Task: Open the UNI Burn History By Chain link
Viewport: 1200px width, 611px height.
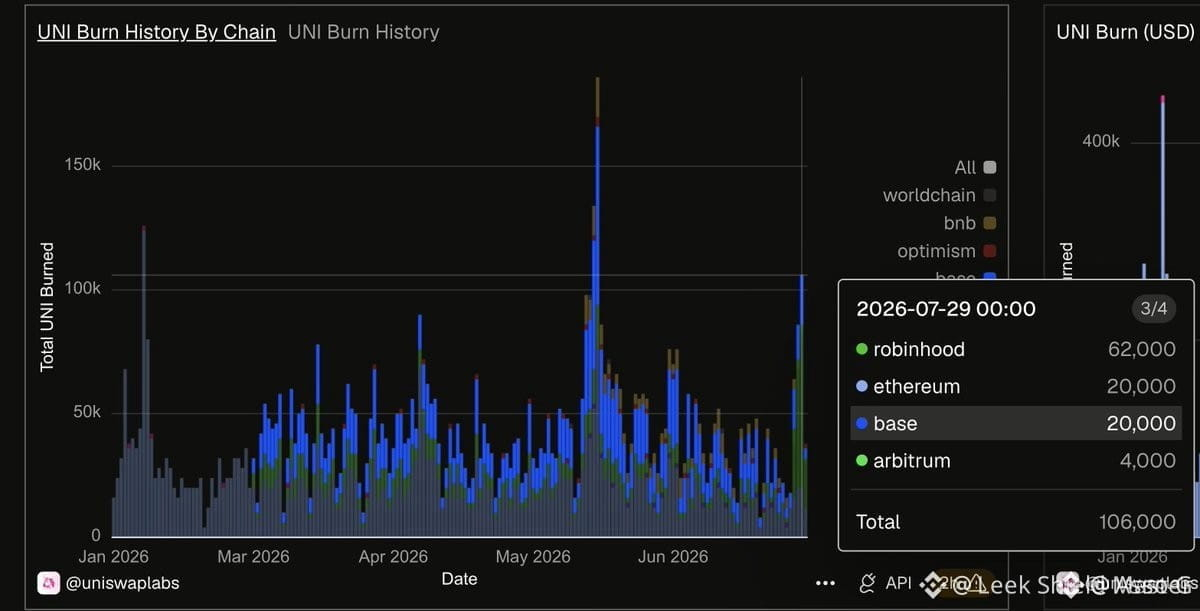Action: coord(156,32)
